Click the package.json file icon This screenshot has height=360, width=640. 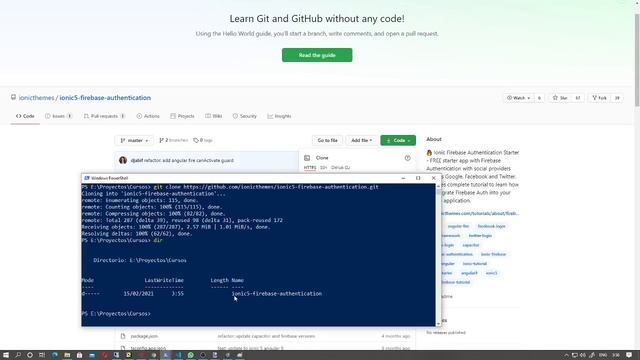(x=123, y=336)
